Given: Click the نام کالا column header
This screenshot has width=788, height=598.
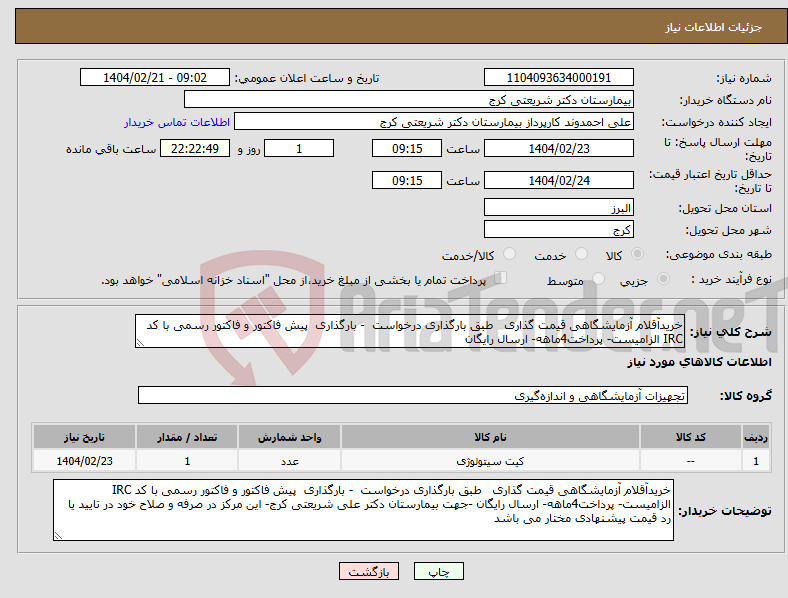Looking at the screenshot, I should [x=490, y=437].
